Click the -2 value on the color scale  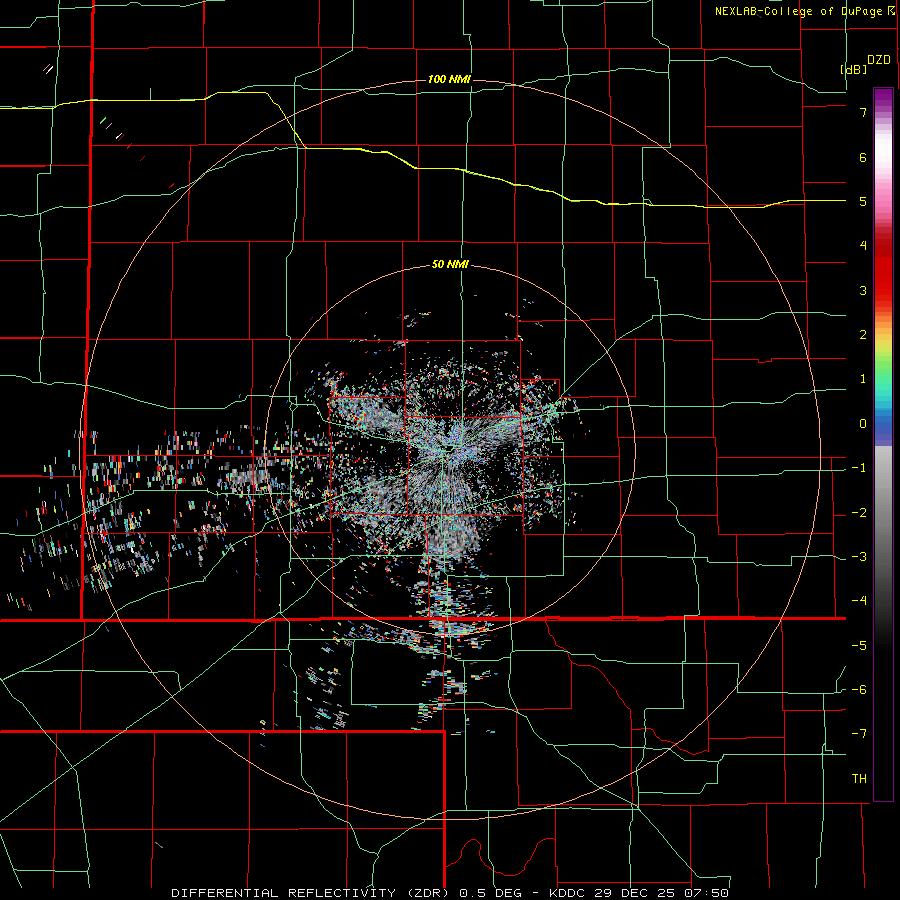point(859,513)
